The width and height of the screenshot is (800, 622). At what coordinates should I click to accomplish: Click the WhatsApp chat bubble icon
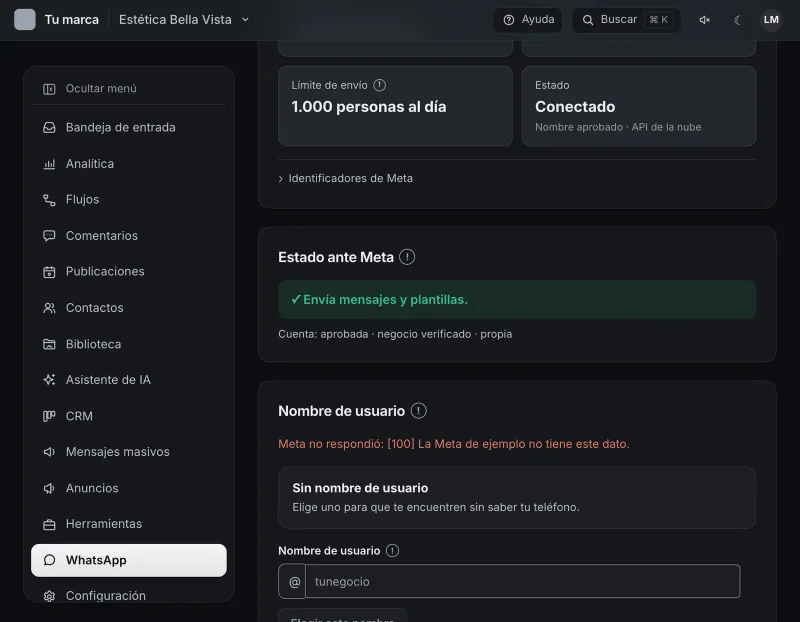49,560
